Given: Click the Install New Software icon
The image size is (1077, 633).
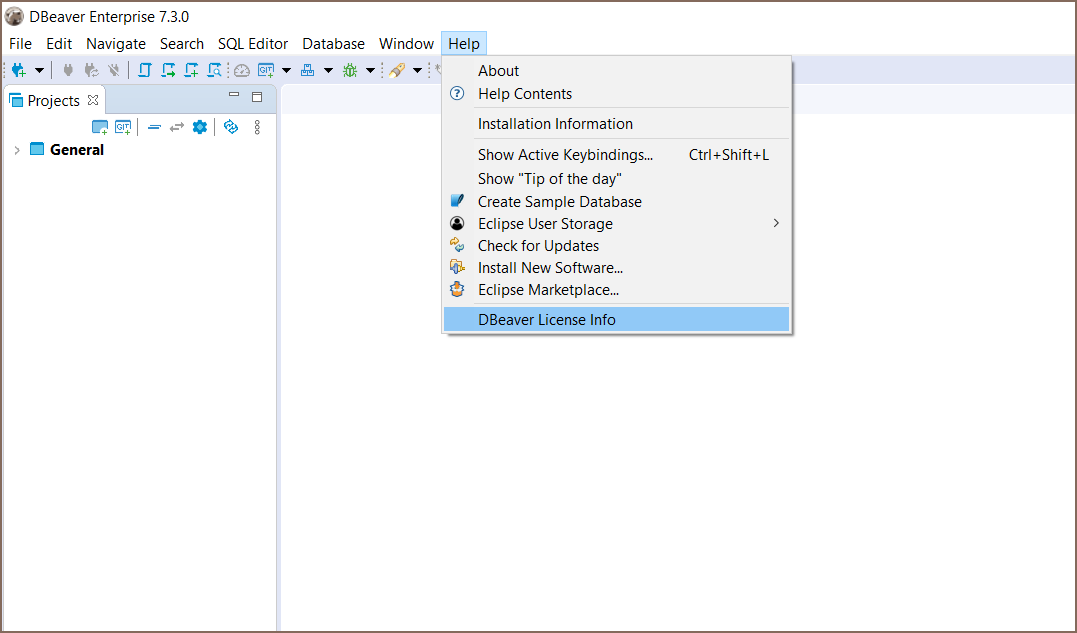Looking at the screenshot, I should coord(457,266).
